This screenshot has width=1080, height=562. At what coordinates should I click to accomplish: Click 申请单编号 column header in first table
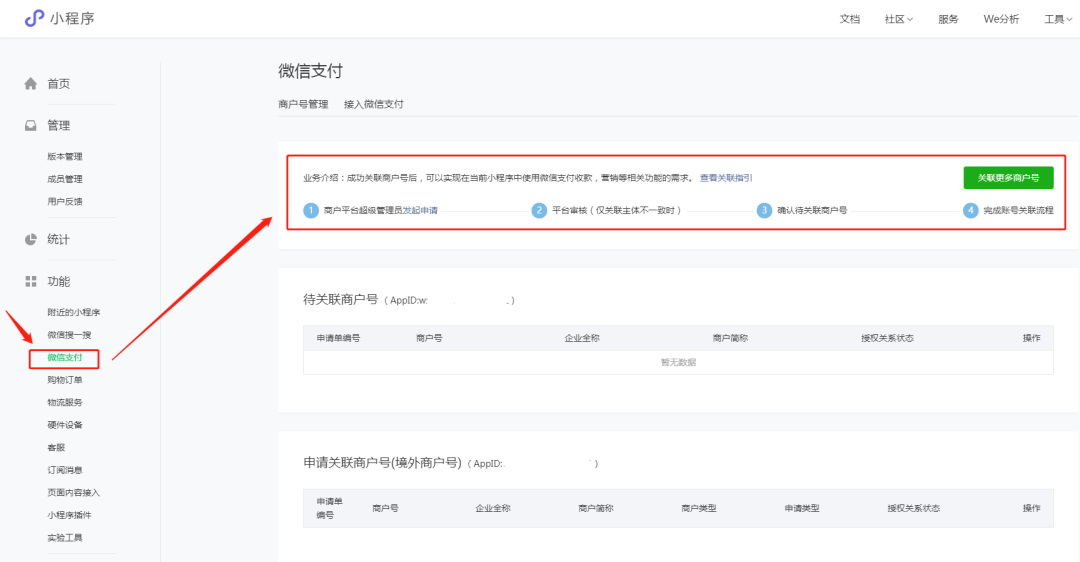[338, 338]
